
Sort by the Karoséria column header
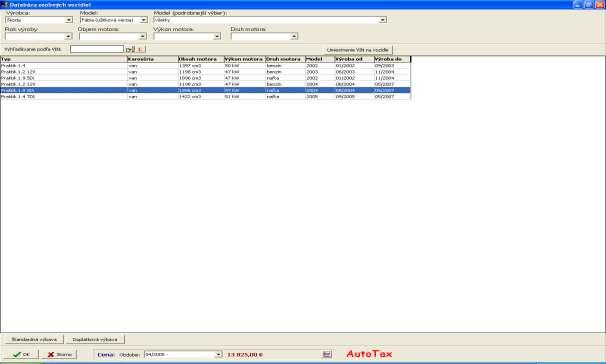coord(152,59)
